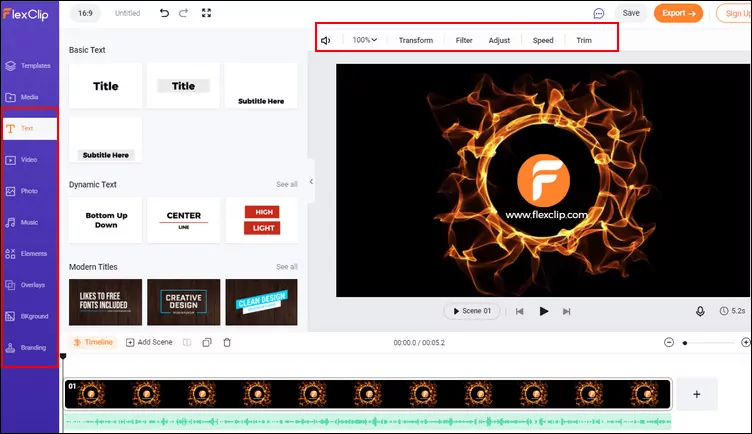Open the Speed option
Image resolution: width=752 pixels, height=434 pixels.
tap(543, 40)
